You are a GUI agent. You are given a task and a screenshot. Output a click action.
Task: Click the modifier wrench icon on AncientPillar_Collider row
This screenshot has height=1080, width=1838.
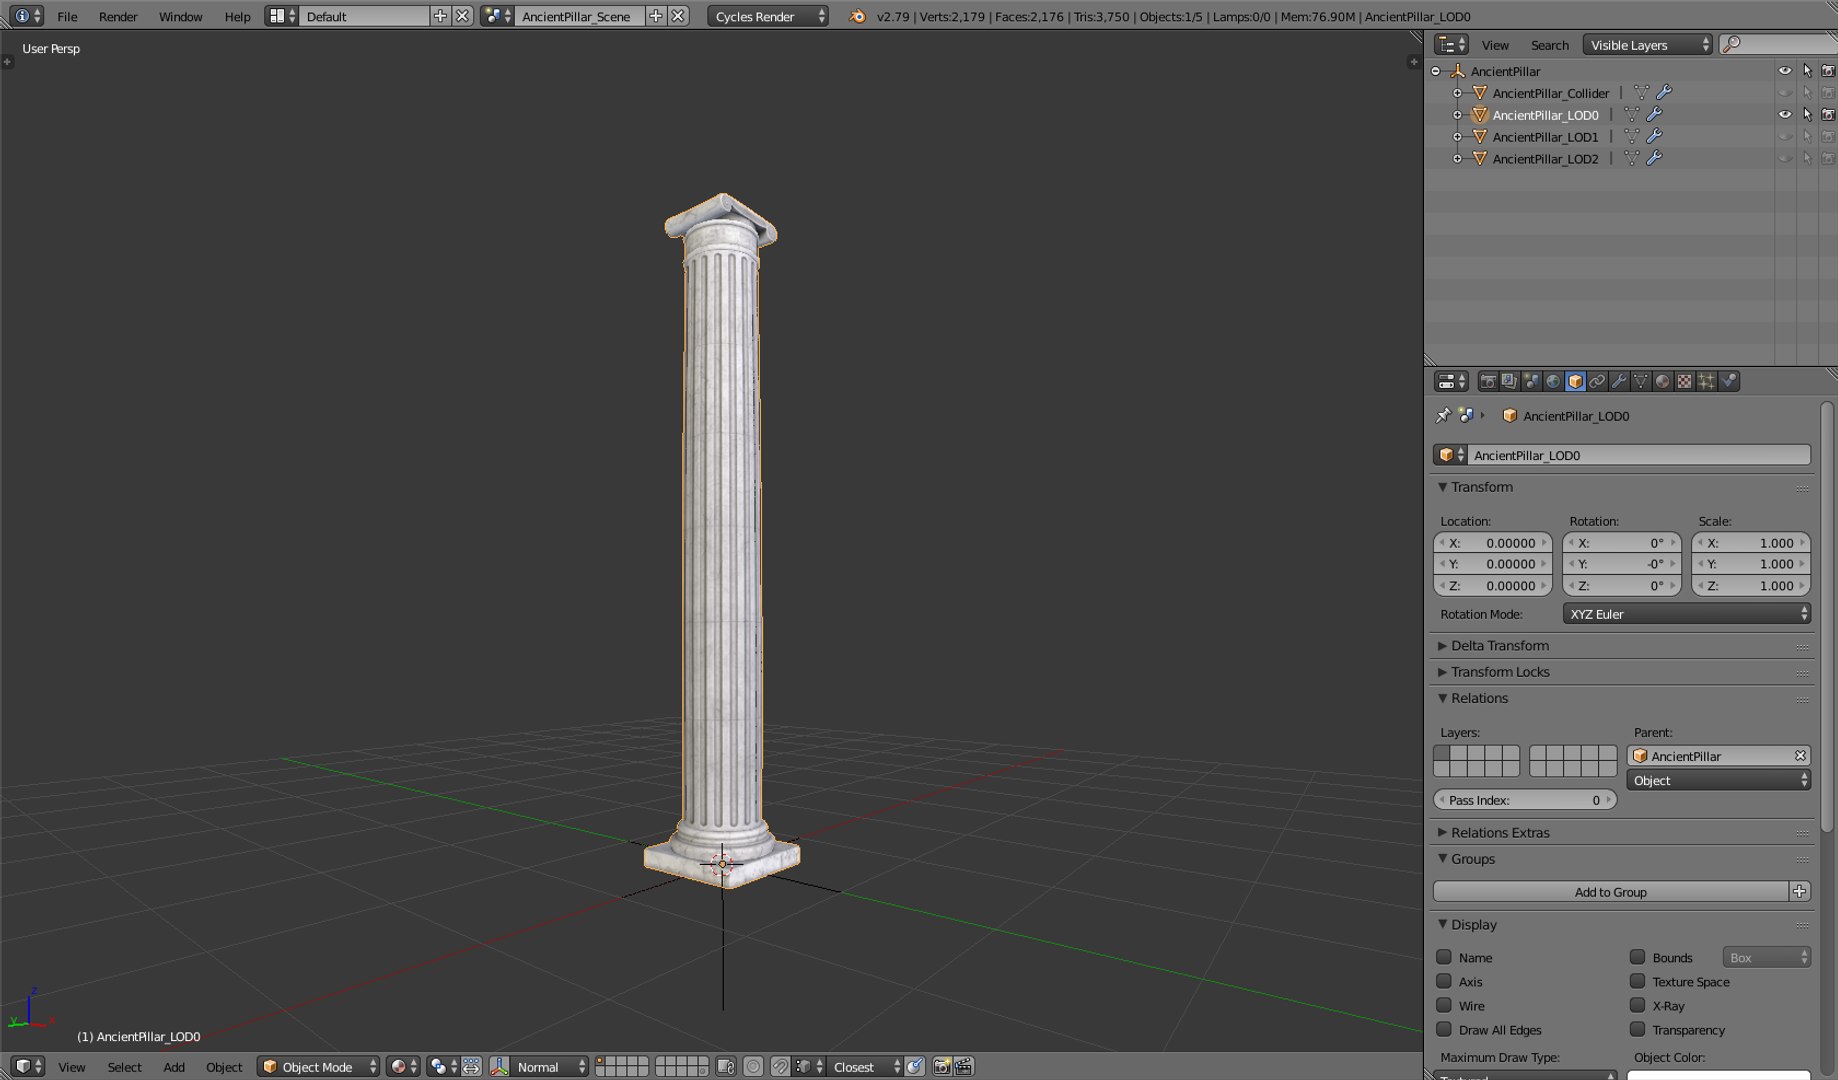pyautogui.click(x=1665, y=92)
